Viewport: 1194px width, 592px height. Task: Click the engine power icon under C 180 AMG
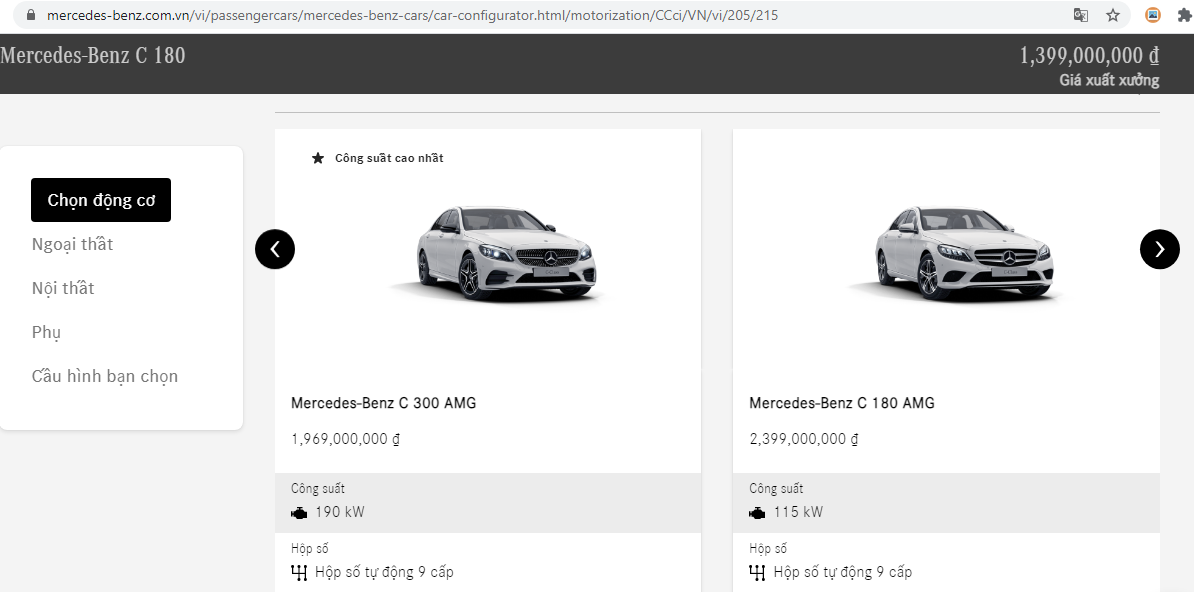pos(757,511)
